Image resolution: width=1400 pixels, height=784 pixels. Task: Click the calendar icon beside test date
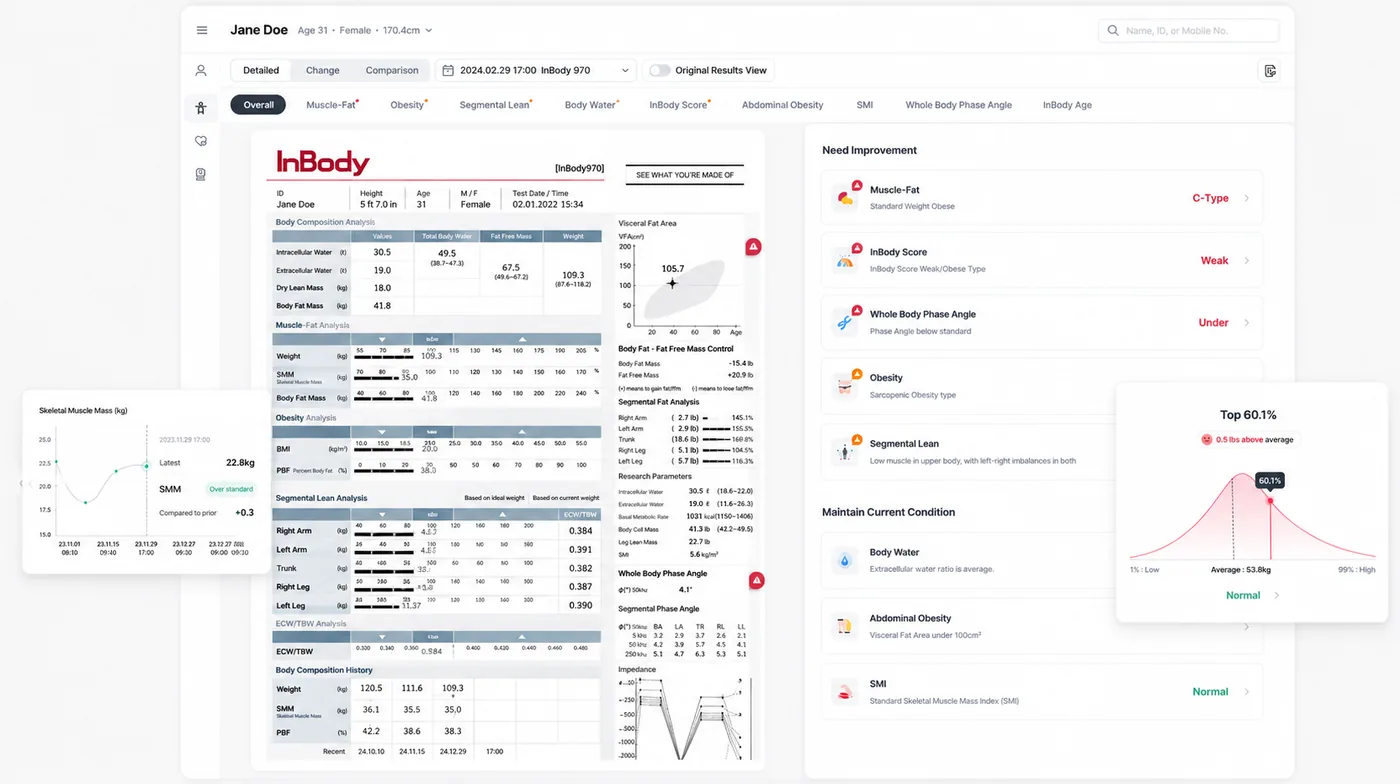tap(447, 70)
